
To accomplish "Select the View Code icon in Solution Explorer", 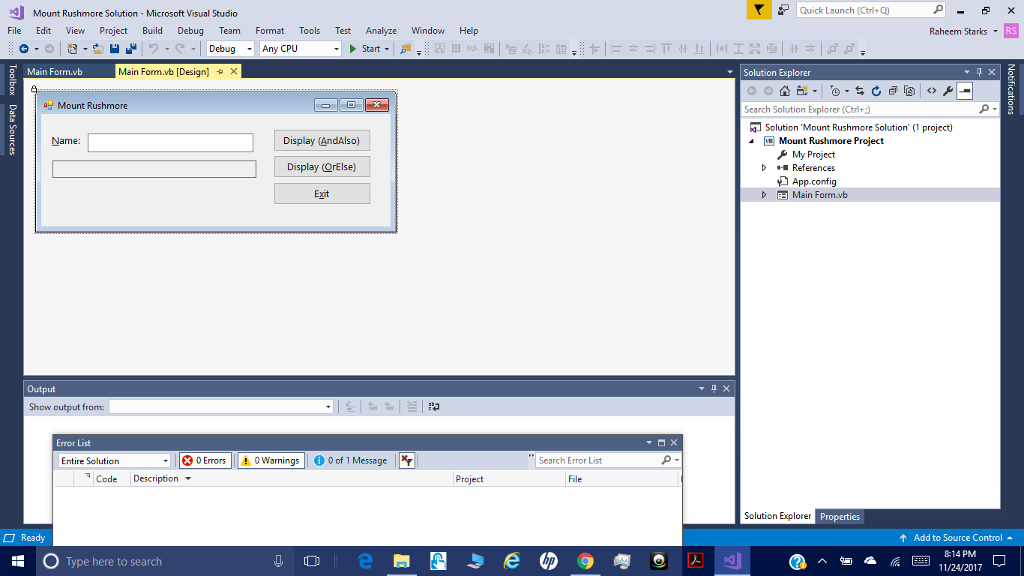I will point(931,90).
